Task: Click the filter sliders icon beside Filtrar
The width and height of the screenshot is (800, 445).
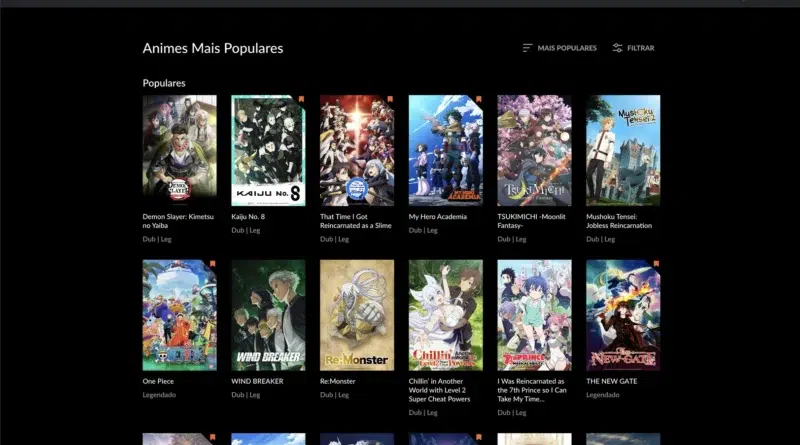Action: tap(617, 48)
